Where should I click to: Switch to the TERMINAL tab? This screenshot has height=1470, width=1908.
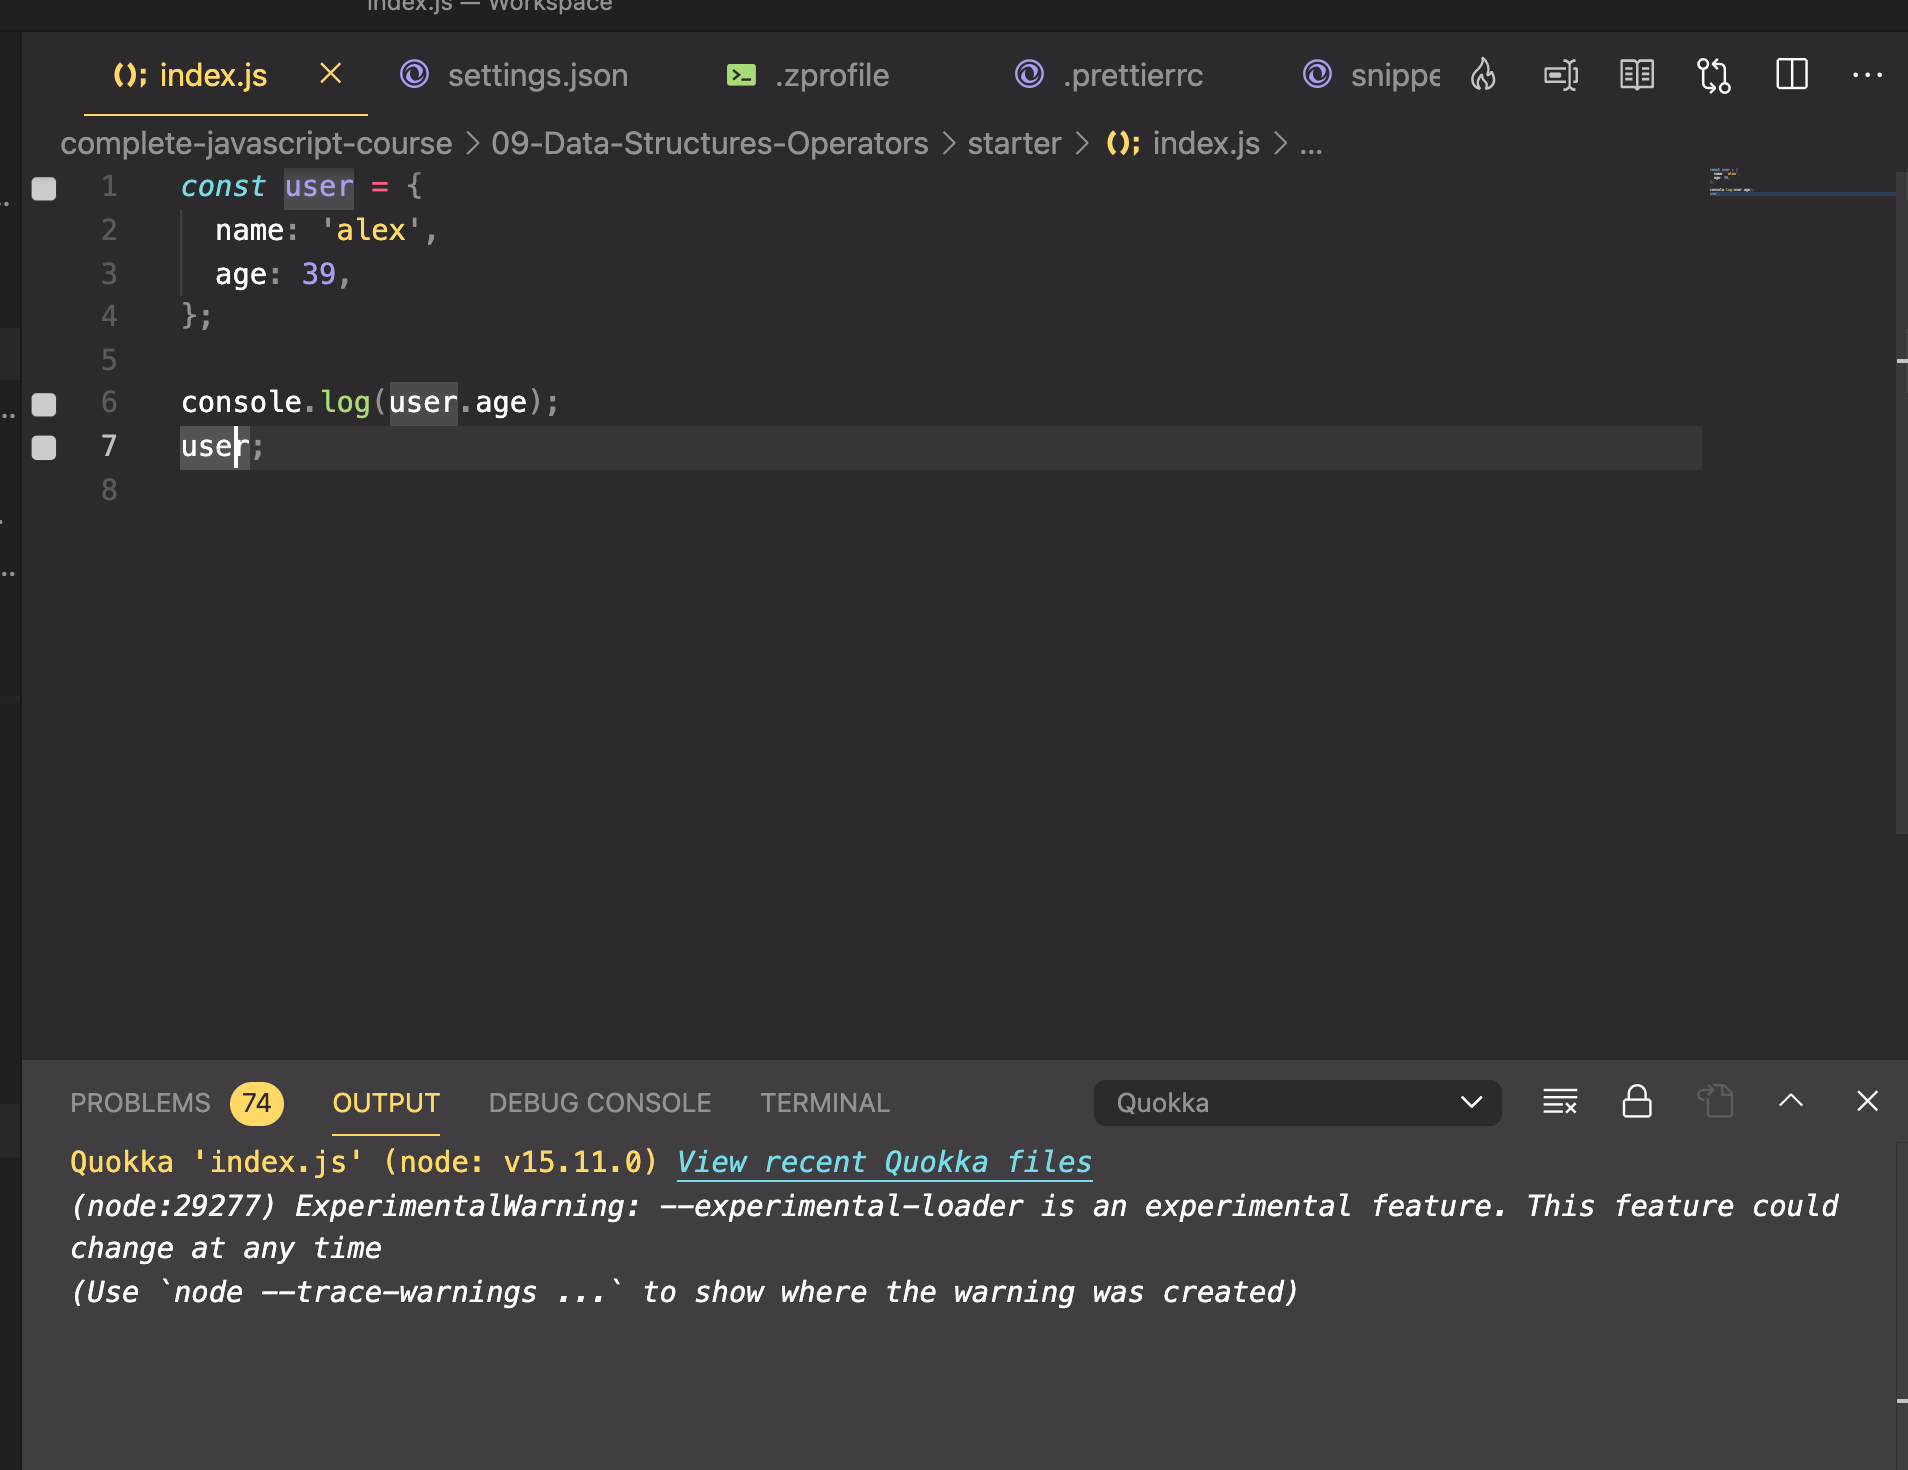[824, 1102]
